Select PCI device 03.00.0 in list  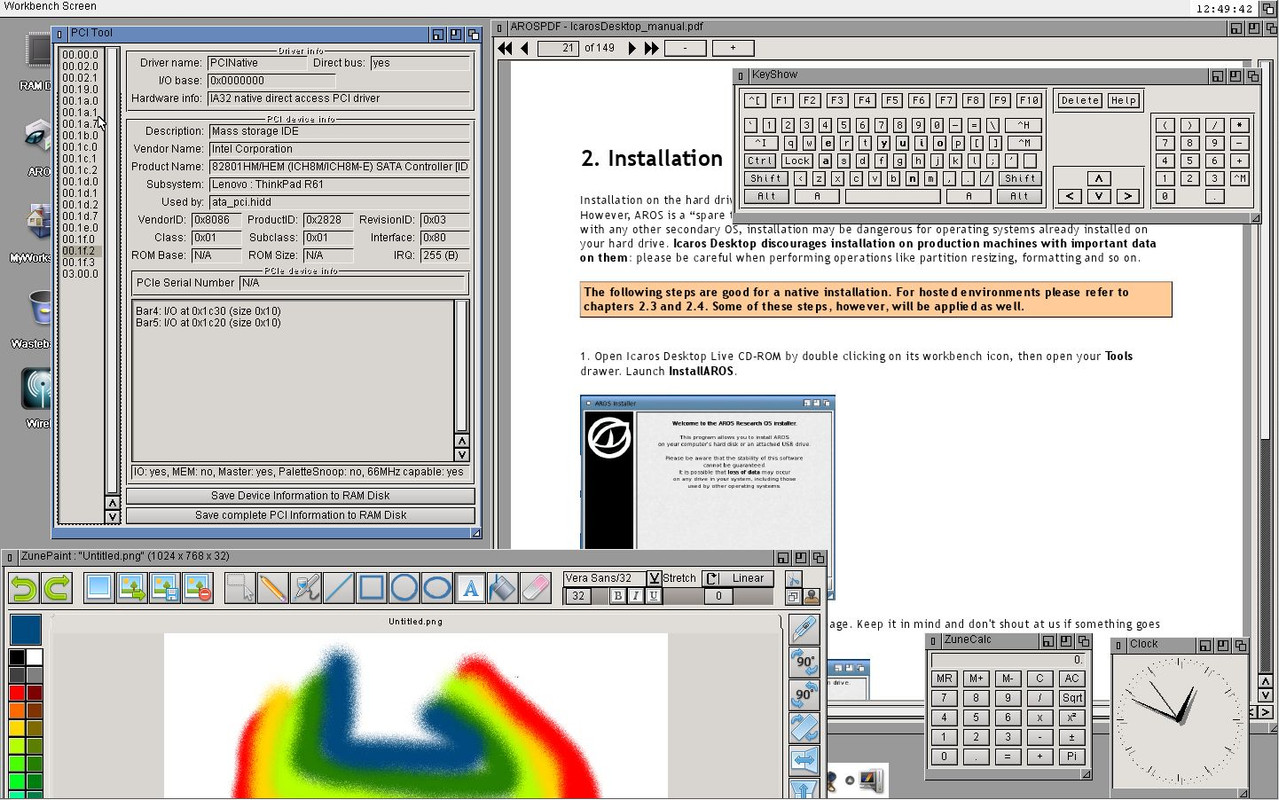click(x=81, y=274)
